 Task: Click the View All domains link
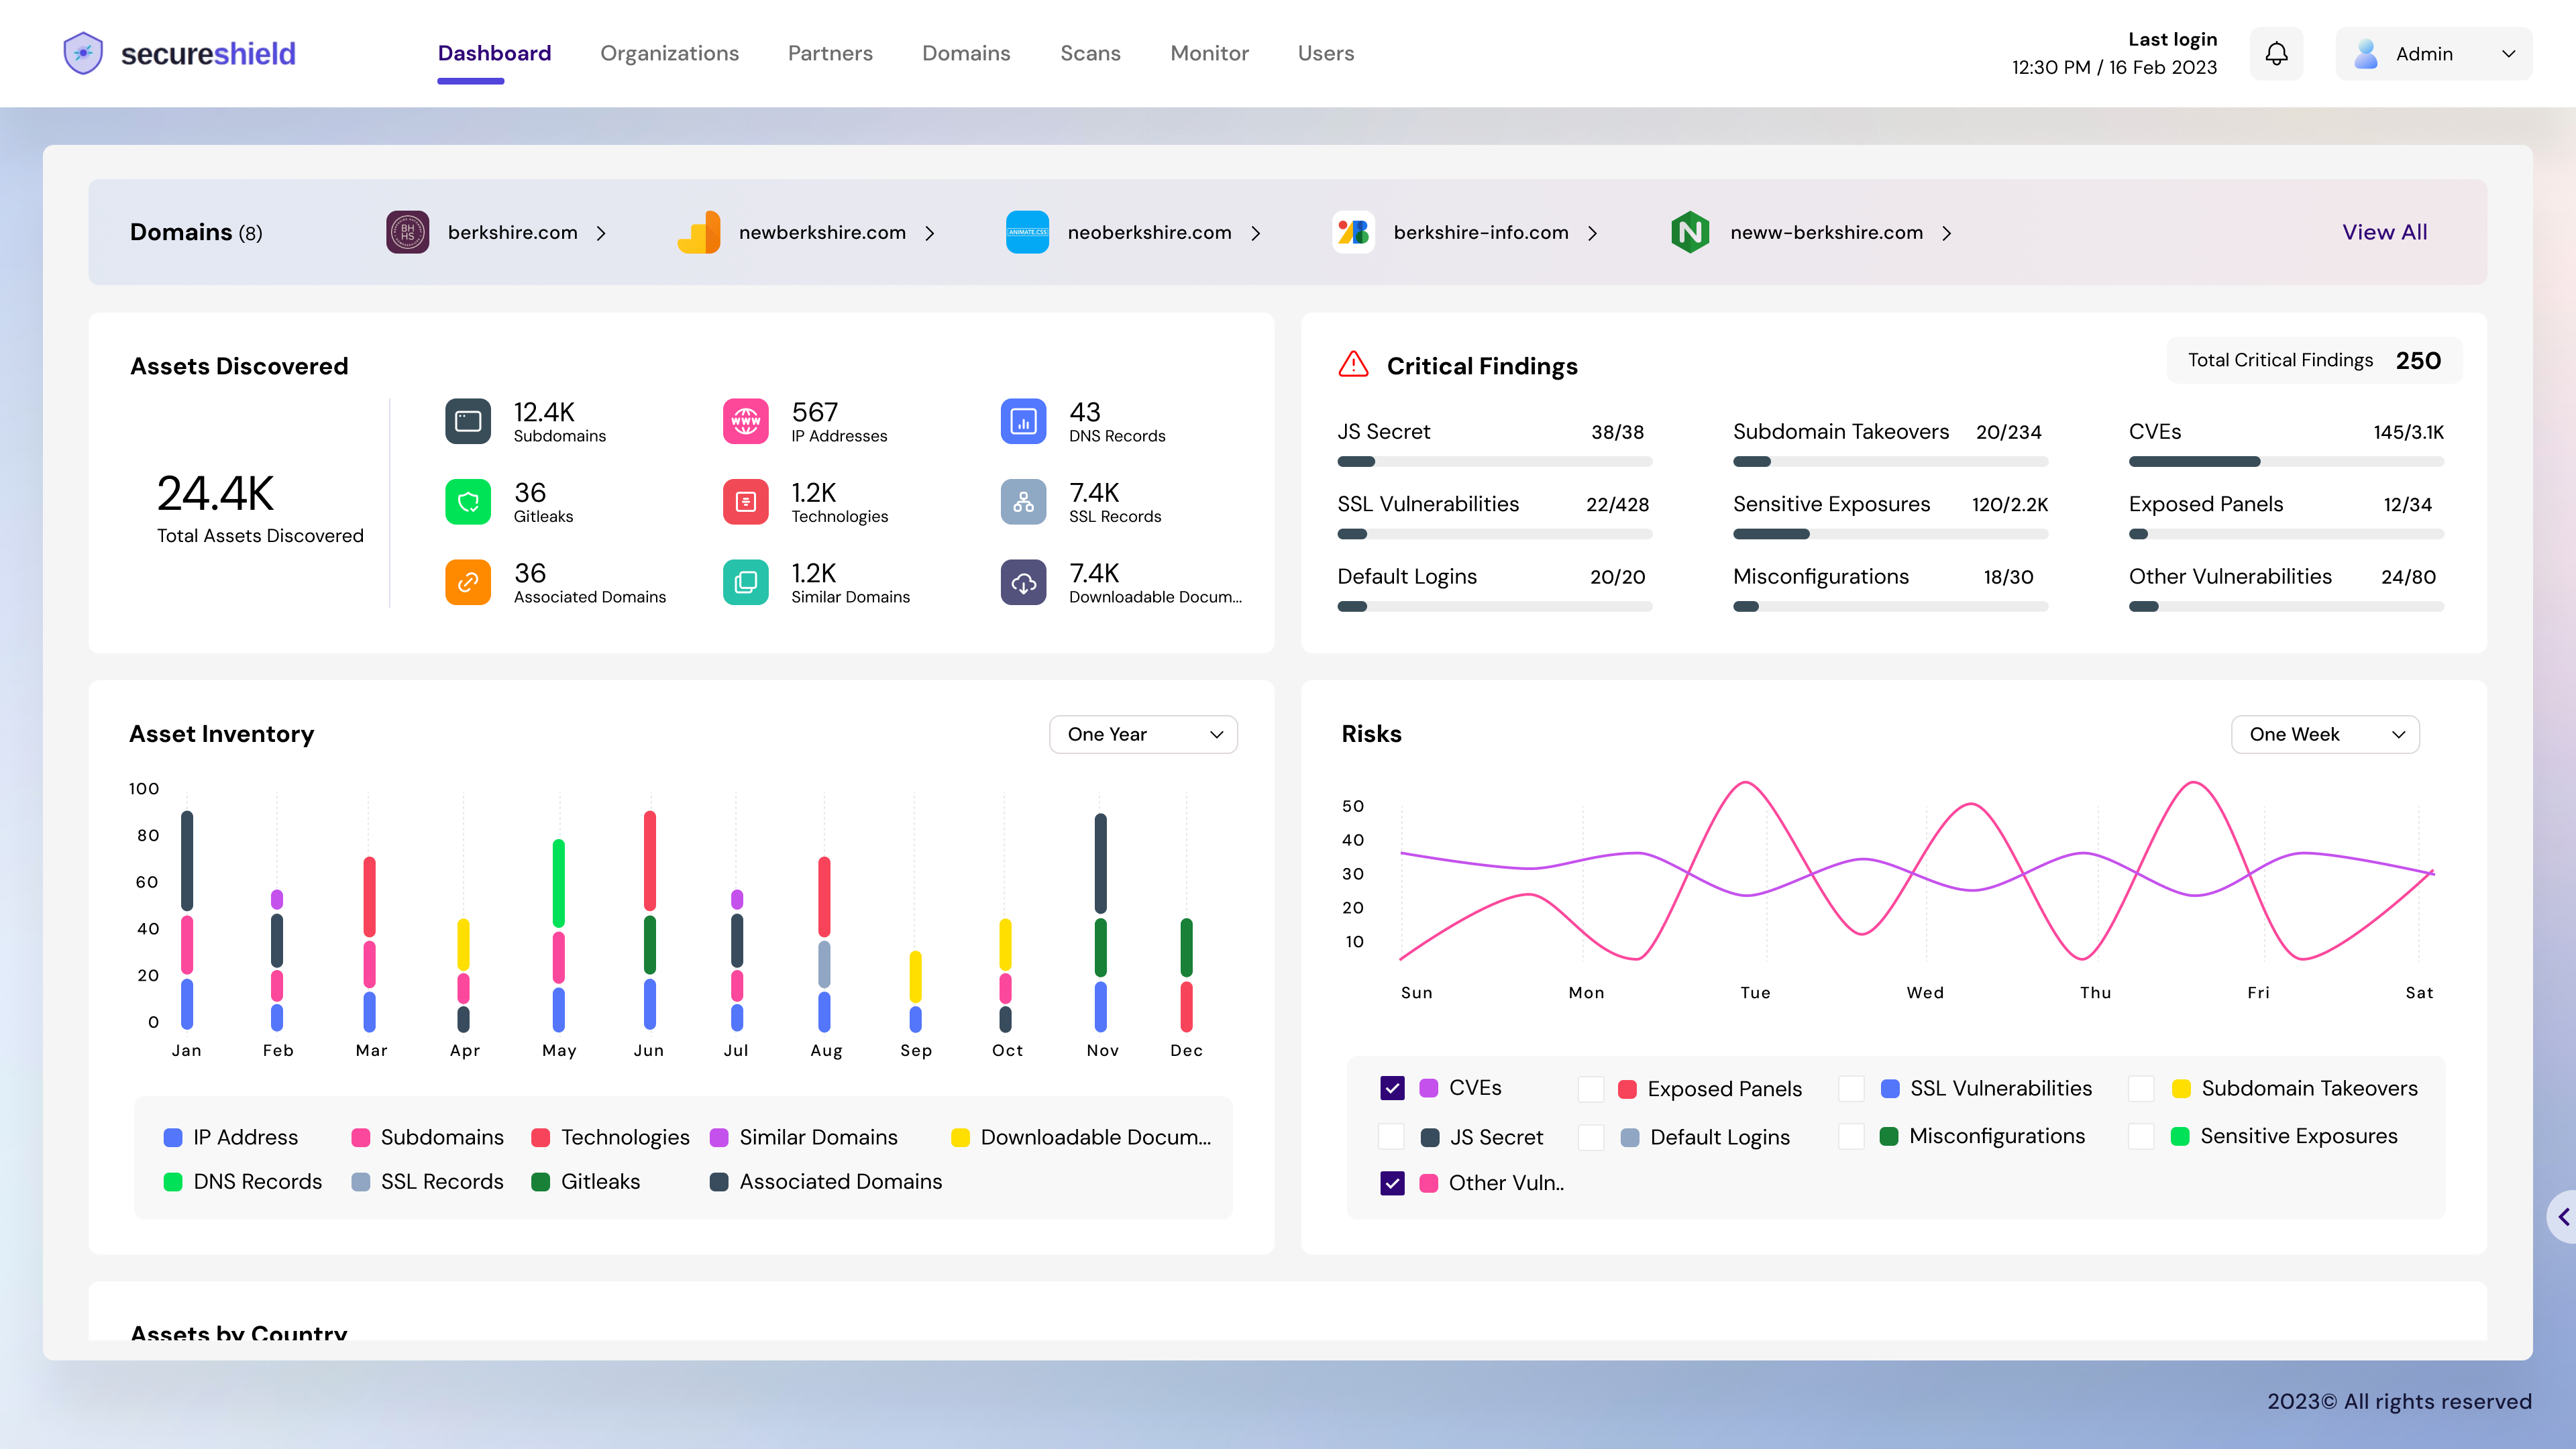[2384, 232]
